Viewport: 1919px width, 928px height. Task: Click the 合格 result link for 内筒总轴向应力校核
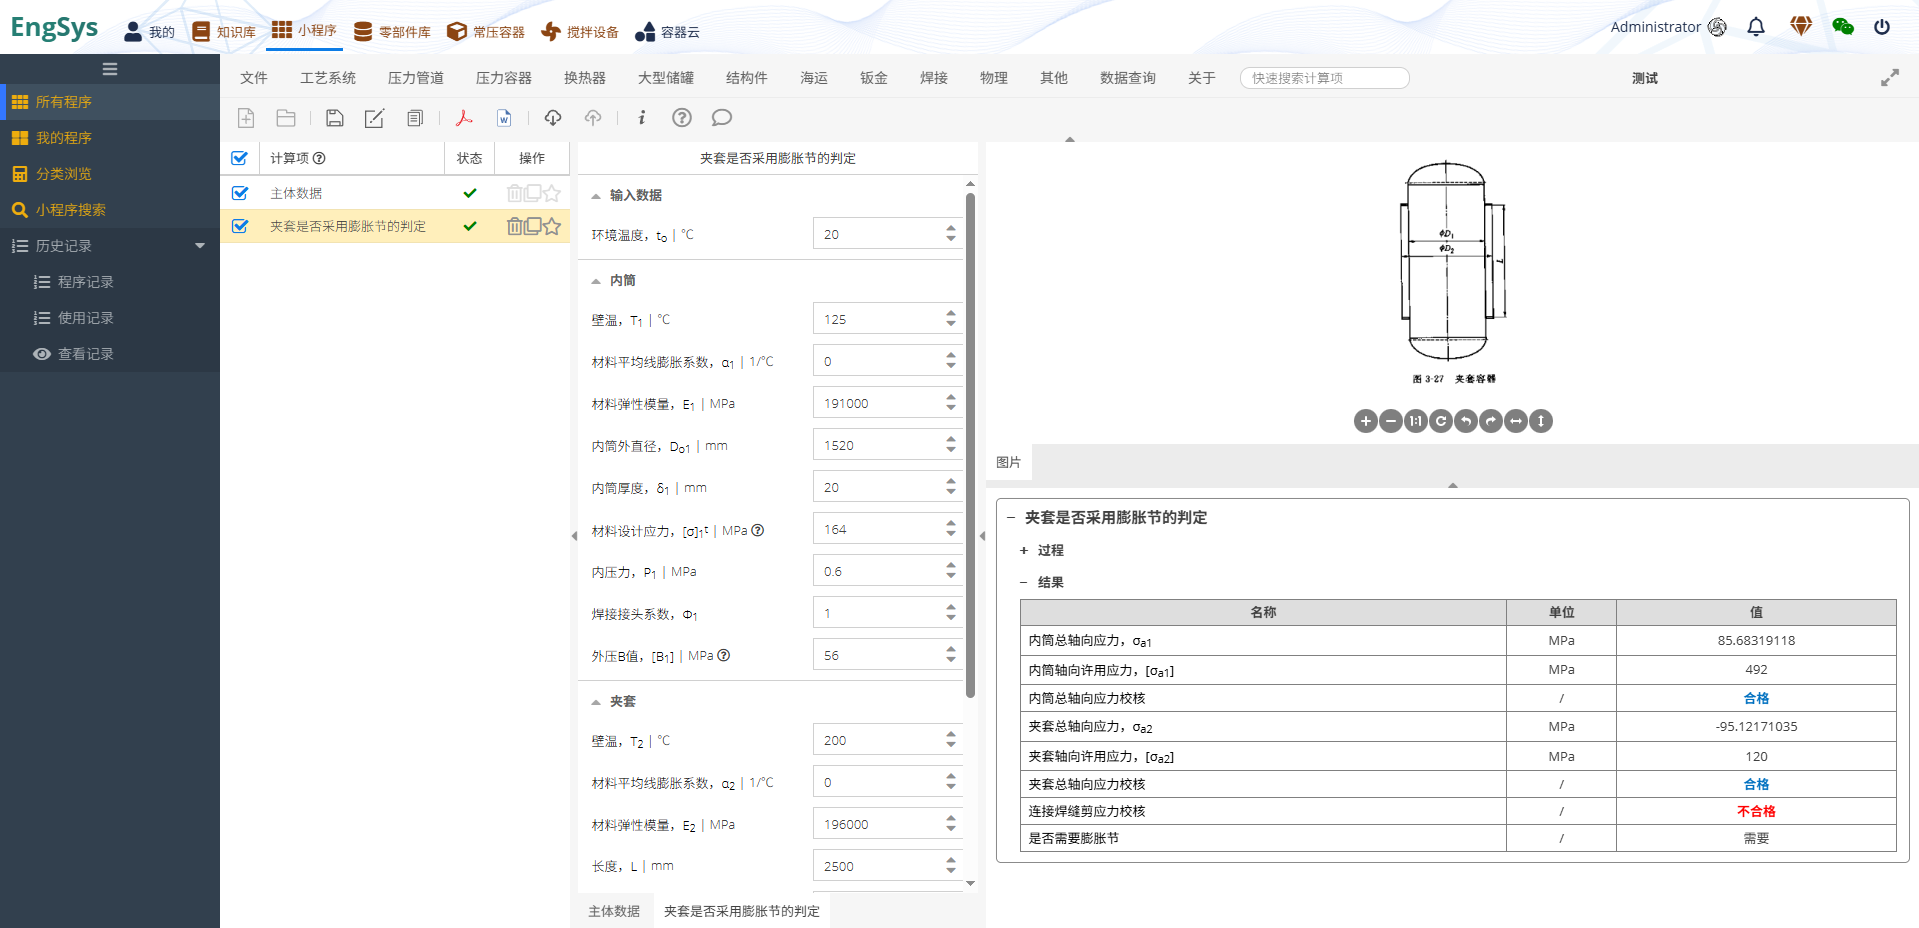click(x=1755, y=698)
